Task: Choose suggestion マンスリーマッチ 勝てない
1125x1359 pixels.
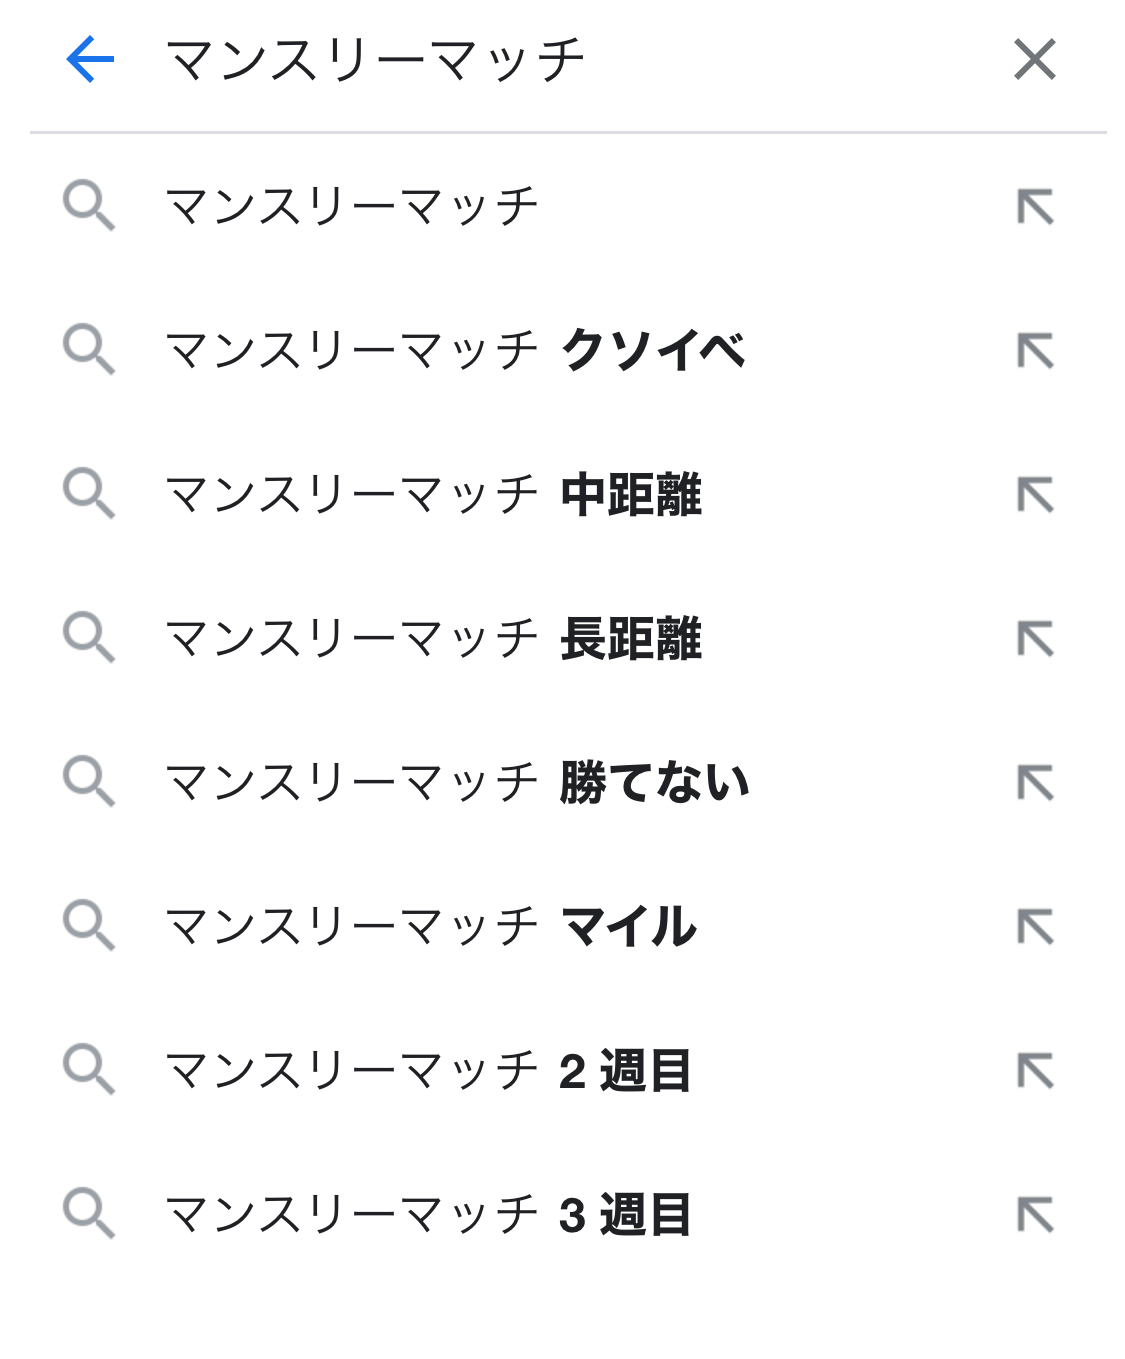Action: [457, 783]
